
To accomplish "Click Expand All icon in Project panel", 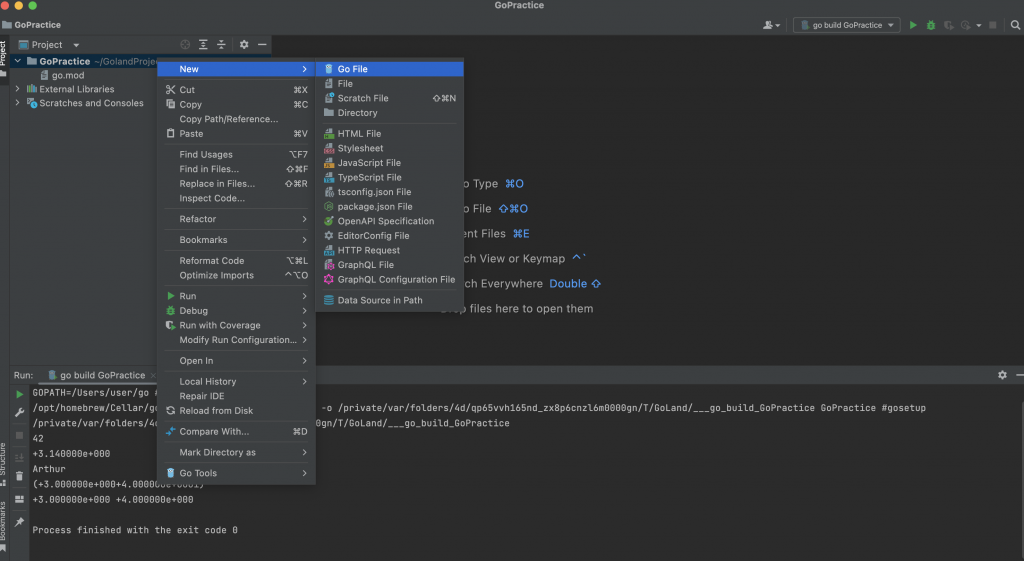I will pos(203,44).
